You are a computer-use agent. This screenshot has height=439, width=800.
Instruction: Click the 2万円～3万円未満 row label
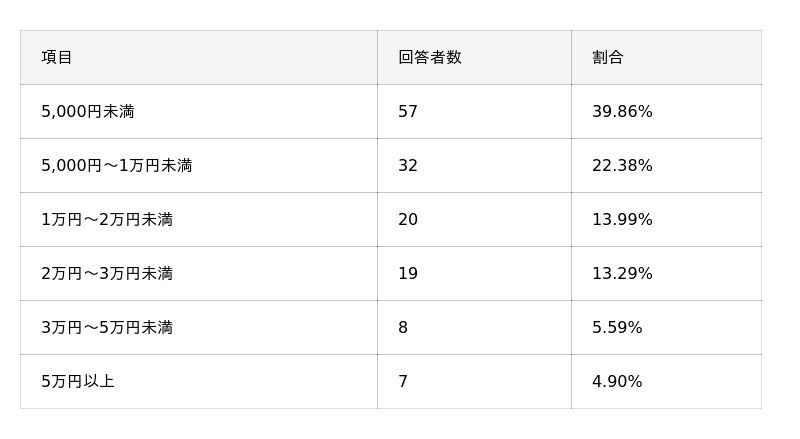pyautogui.click(x=107, y=274)
